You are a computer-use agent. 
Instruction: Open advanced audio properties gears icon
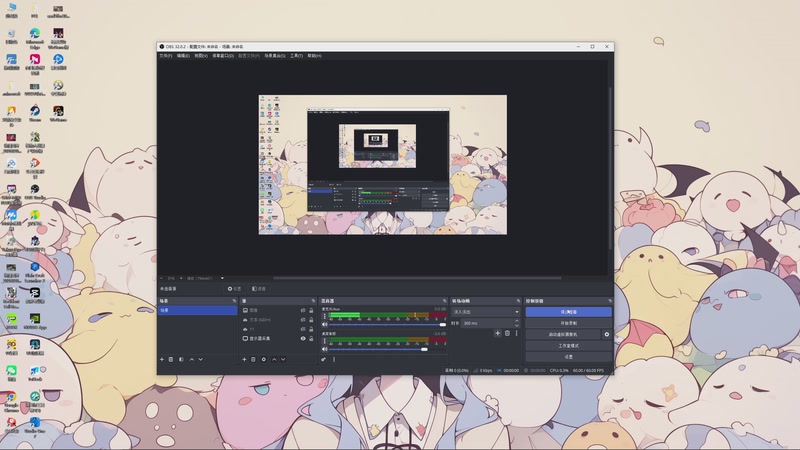[323, 359]
